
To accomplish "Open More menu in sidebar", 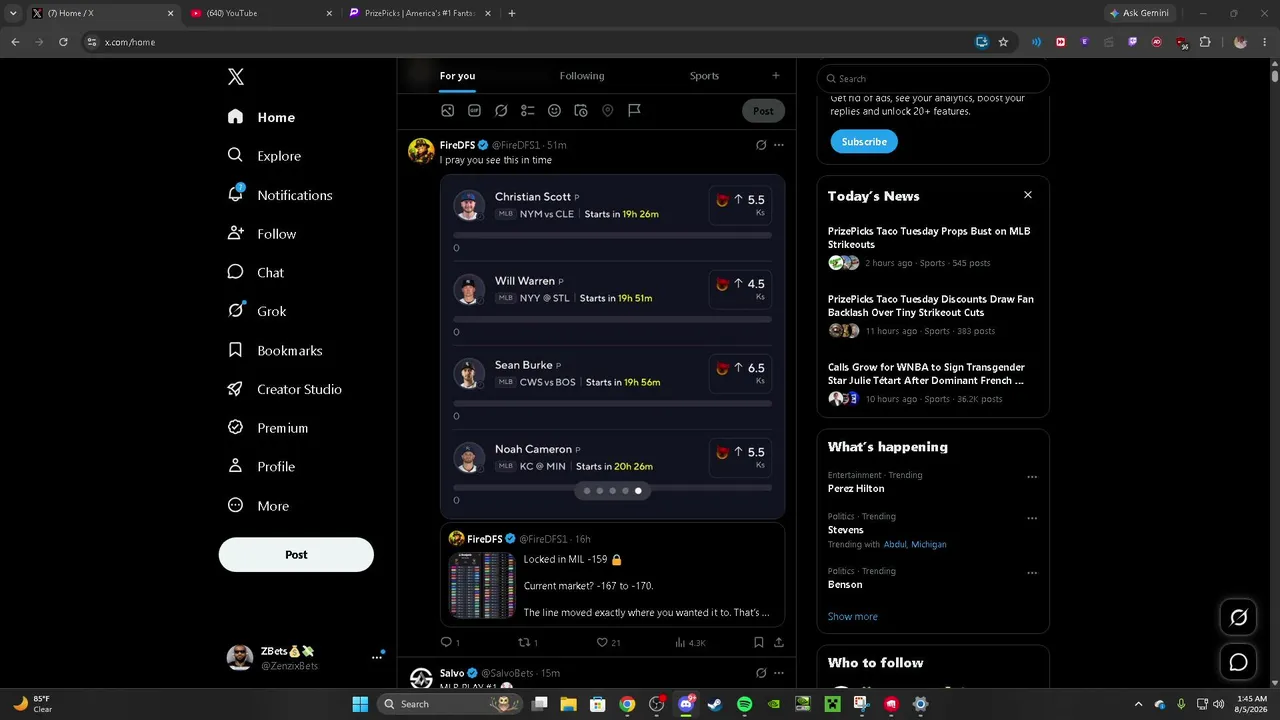I will coord(259,505).
